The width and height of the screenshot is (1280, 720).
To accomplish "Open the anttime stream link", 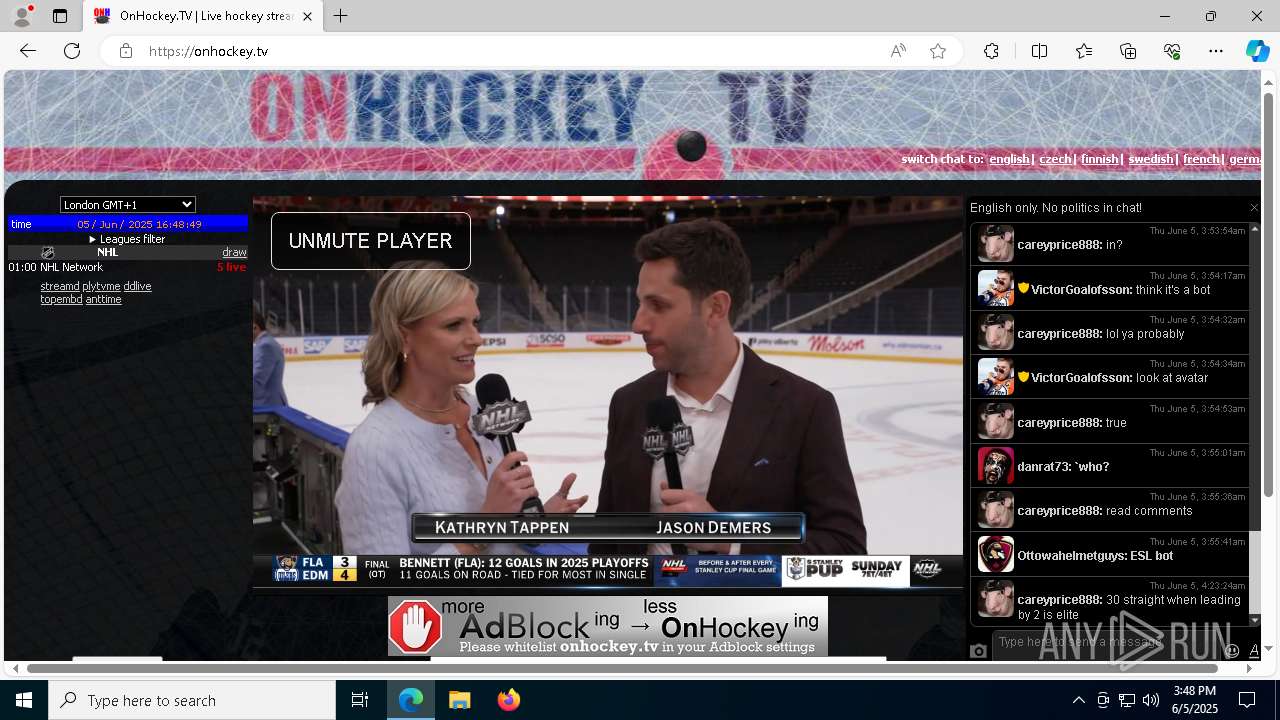I will [x=103, y=299].
